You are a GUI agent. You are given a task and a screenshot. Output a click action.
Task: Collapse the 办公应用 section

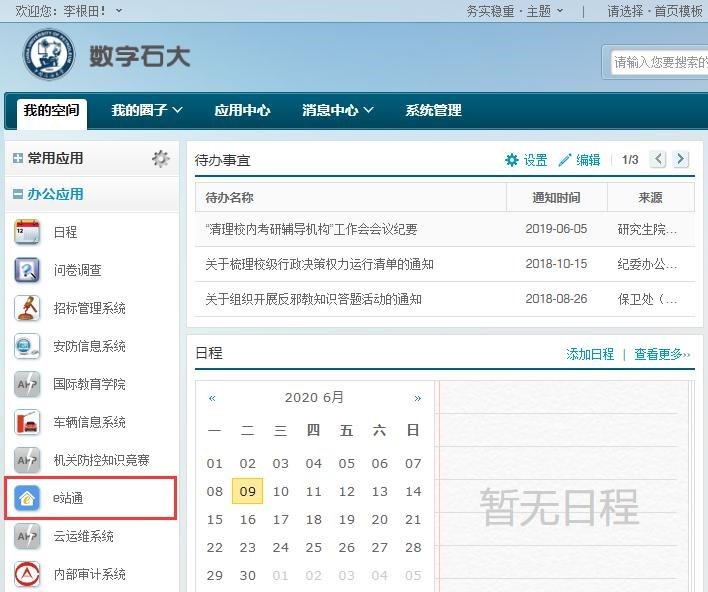18,194
